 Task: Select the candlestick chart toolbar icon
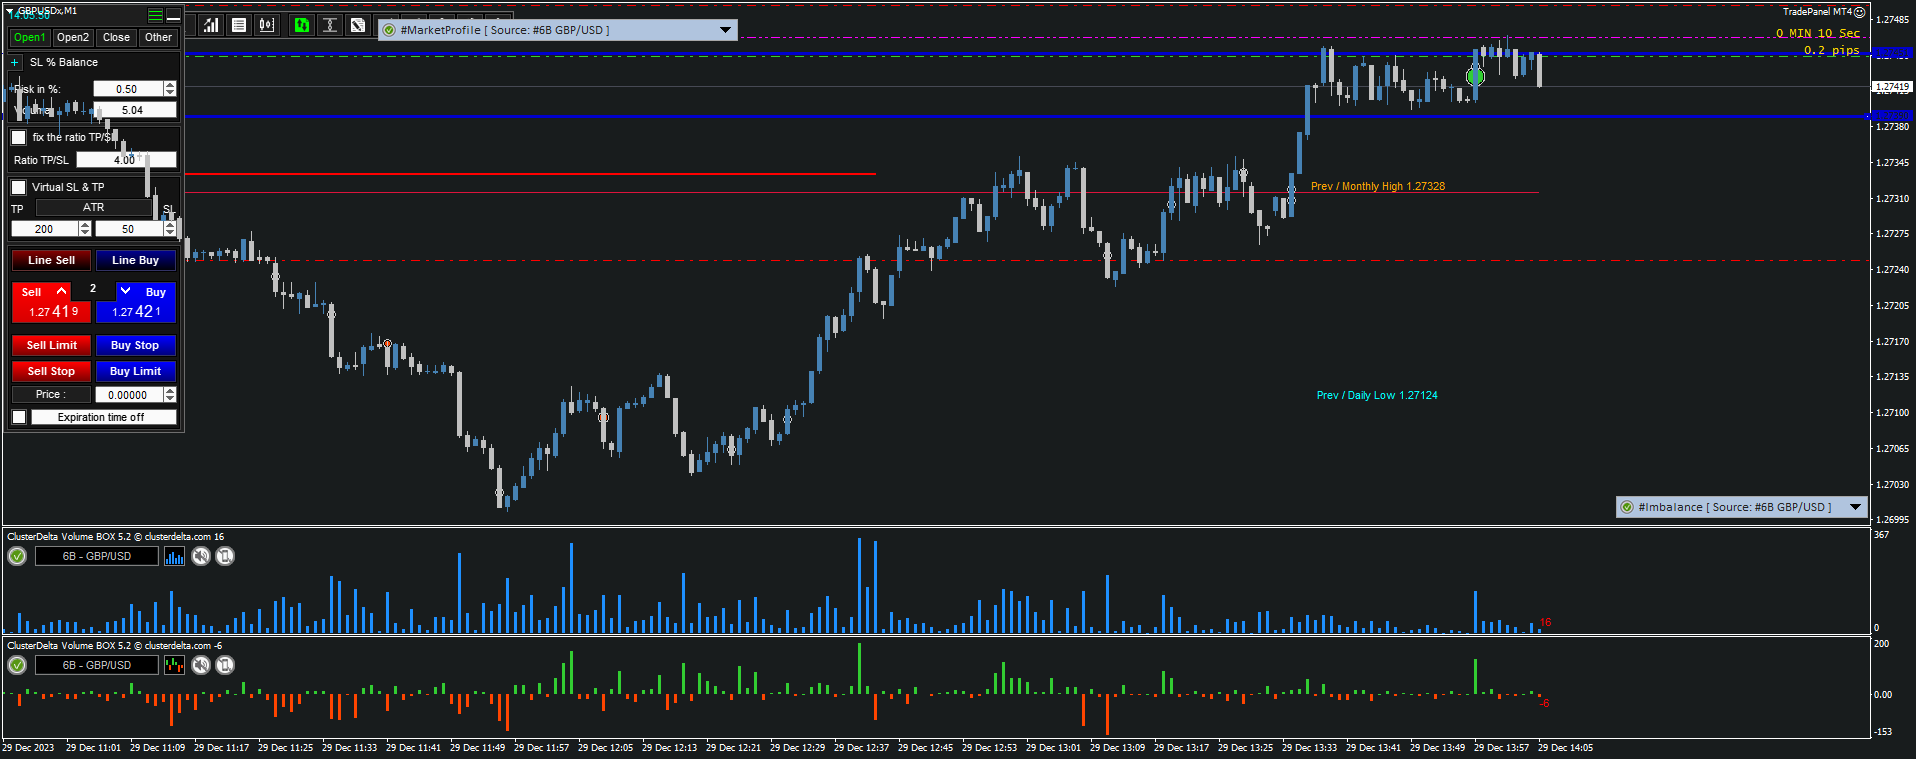pos(267,25)
